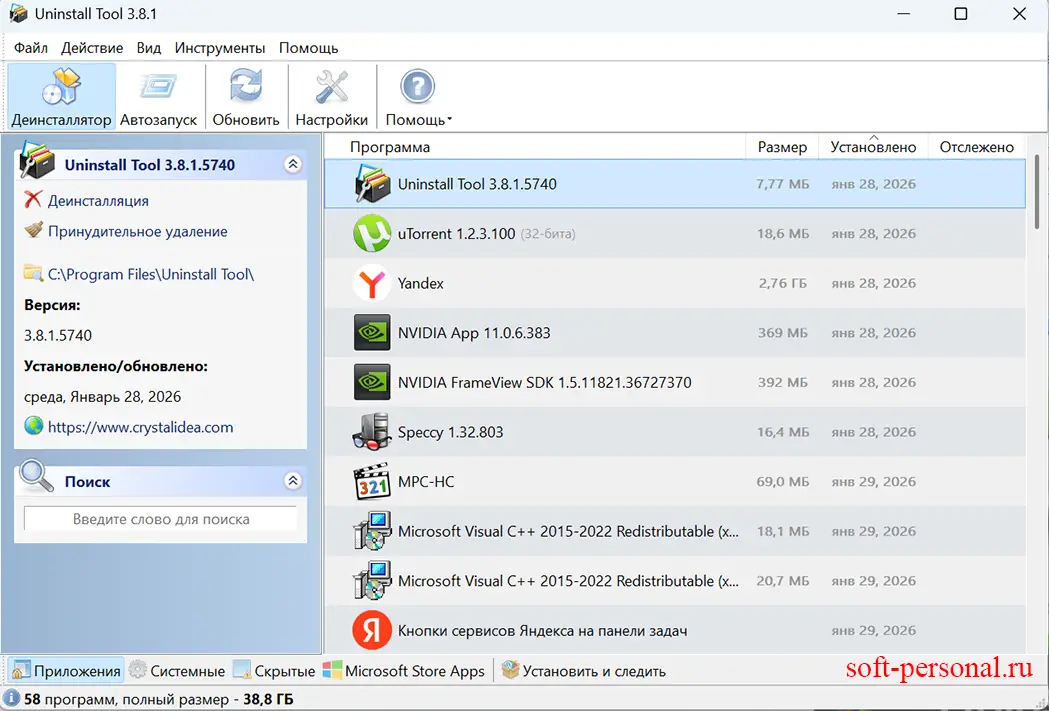Viewport: 1049px width, 711px height.
Task: Open the Действие menu
Action: [x=92, y=48]
